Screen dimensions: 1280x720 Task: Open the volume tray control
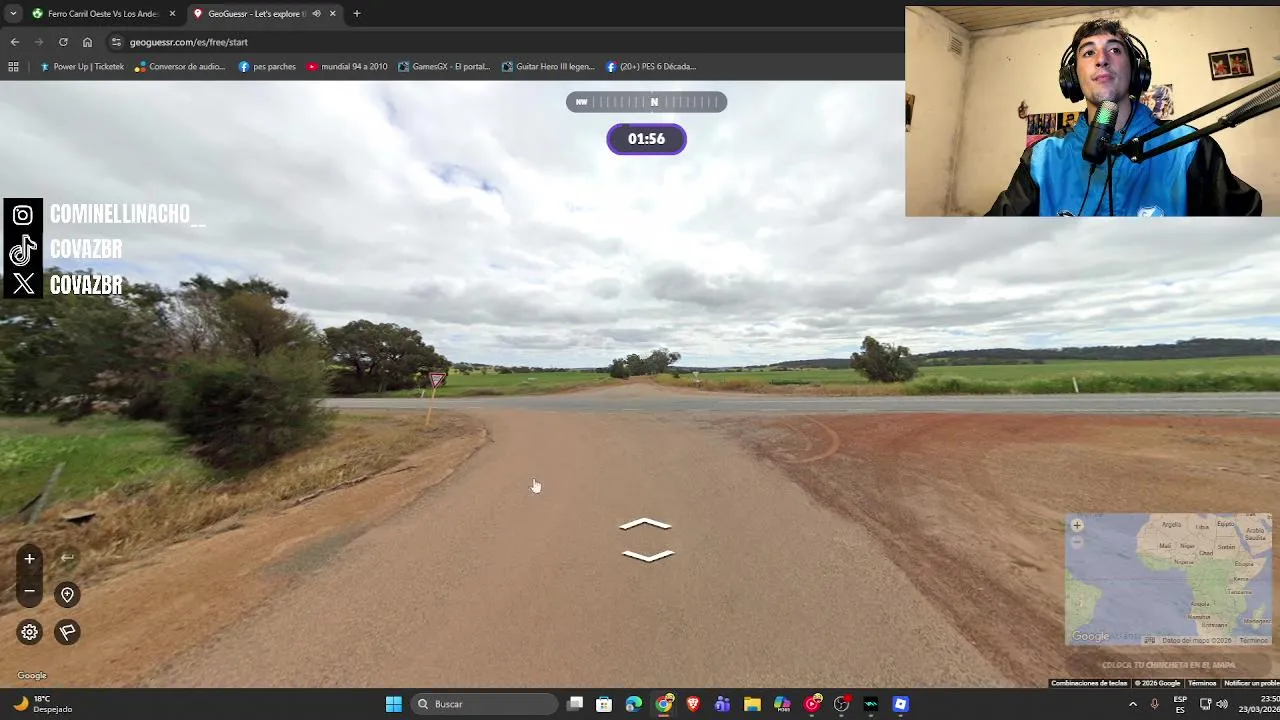pos(1222,704)
